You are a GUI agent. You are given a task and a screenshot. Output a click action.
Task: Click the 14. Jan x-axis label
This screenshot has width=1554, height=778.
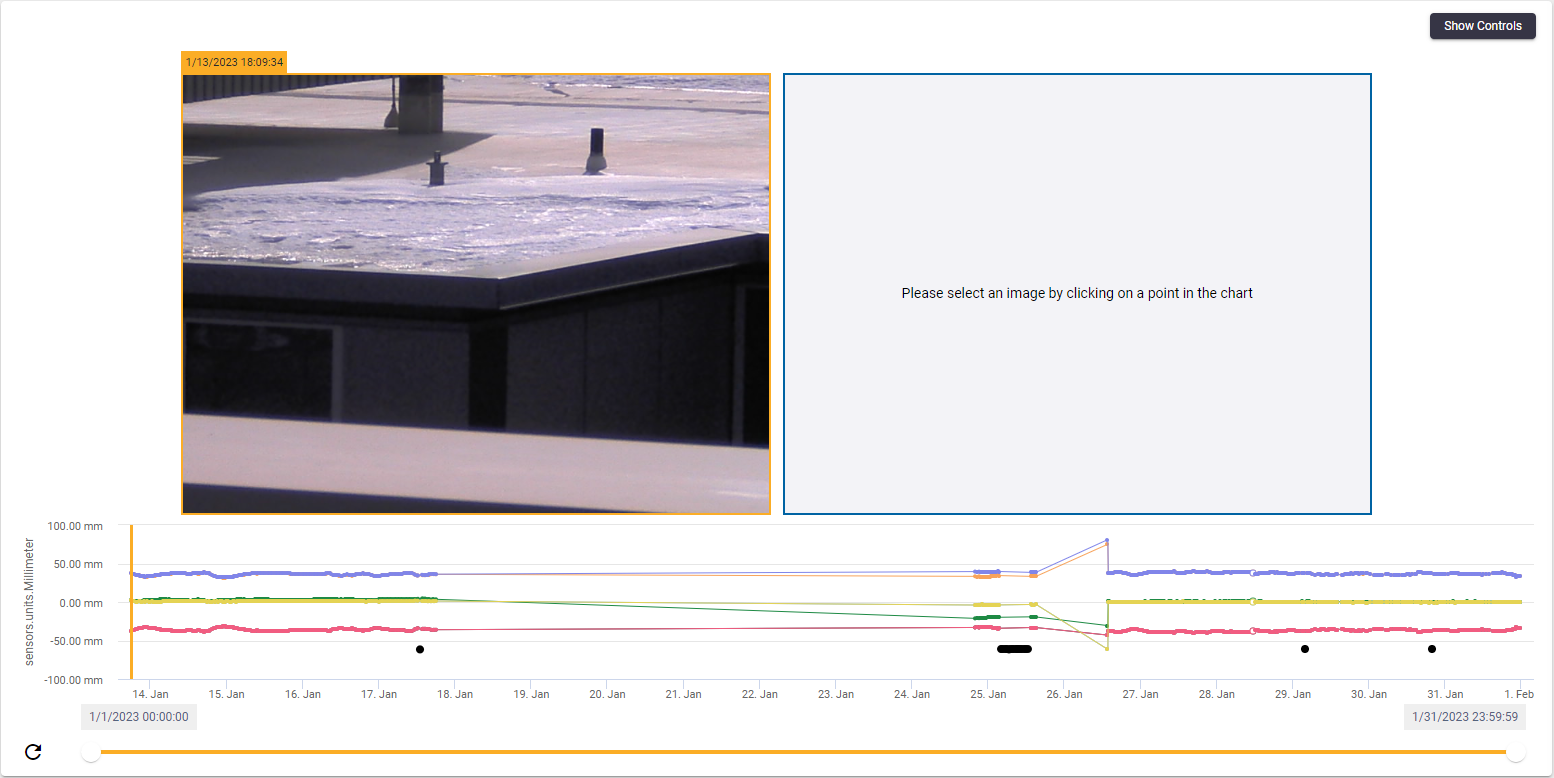point(151,694)
